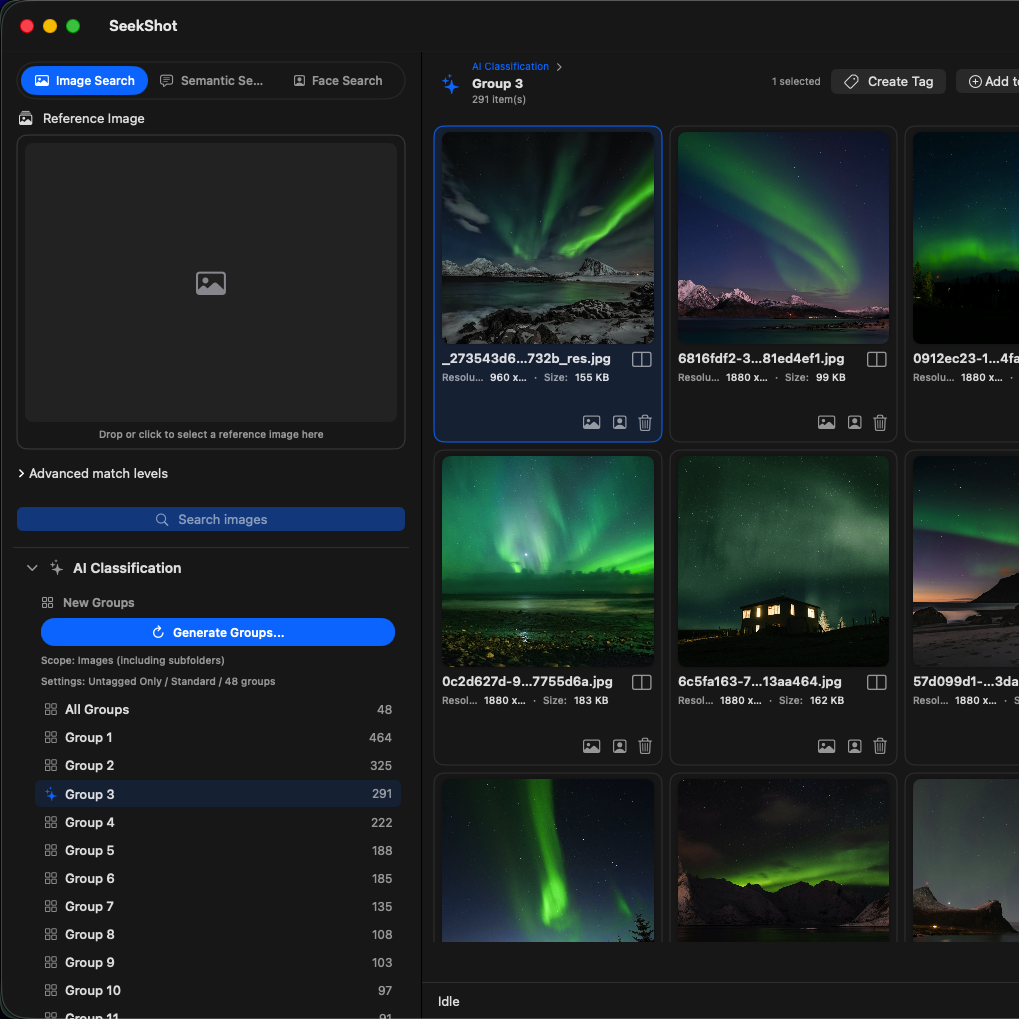Viewport: 1019px width, 1019px height.
Task: Click the 'Size: 155 KB' text
Action: (576, 378)
